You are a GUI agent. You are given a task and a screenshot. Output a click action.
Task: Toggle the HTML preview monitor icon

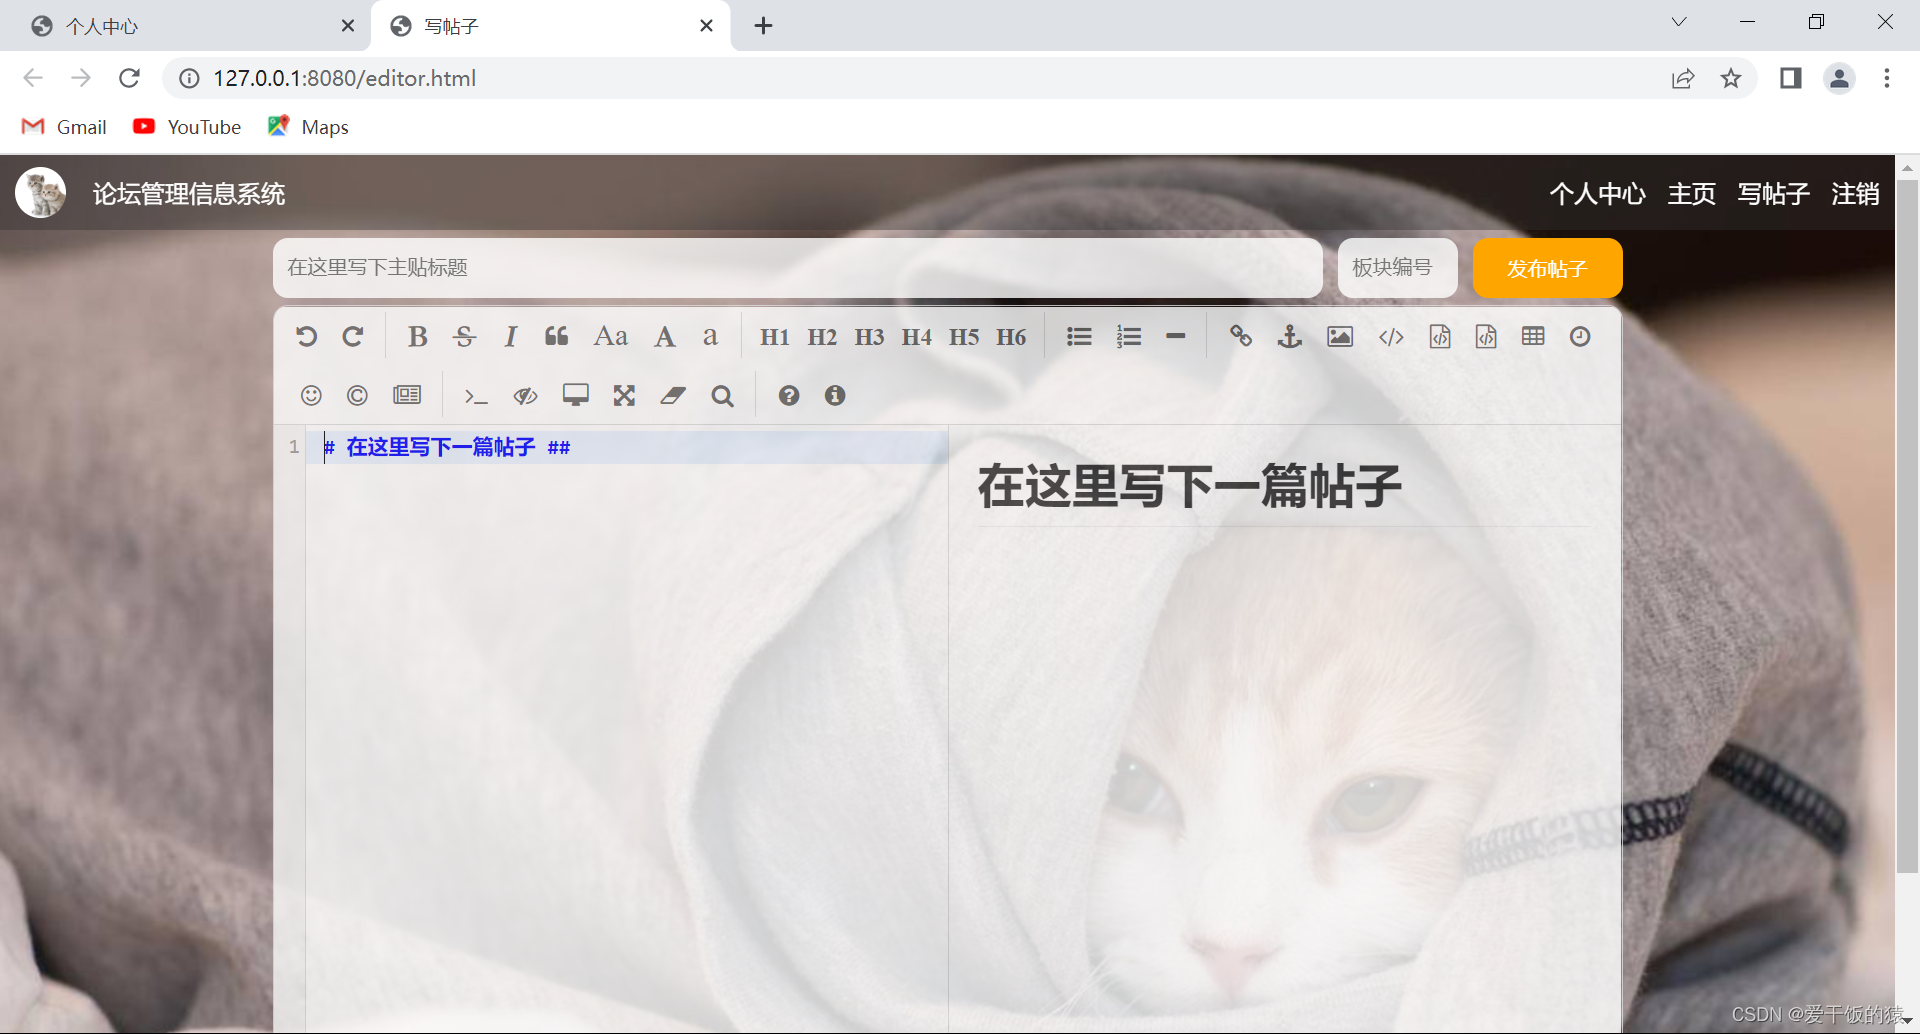click(x=575, y=396)
